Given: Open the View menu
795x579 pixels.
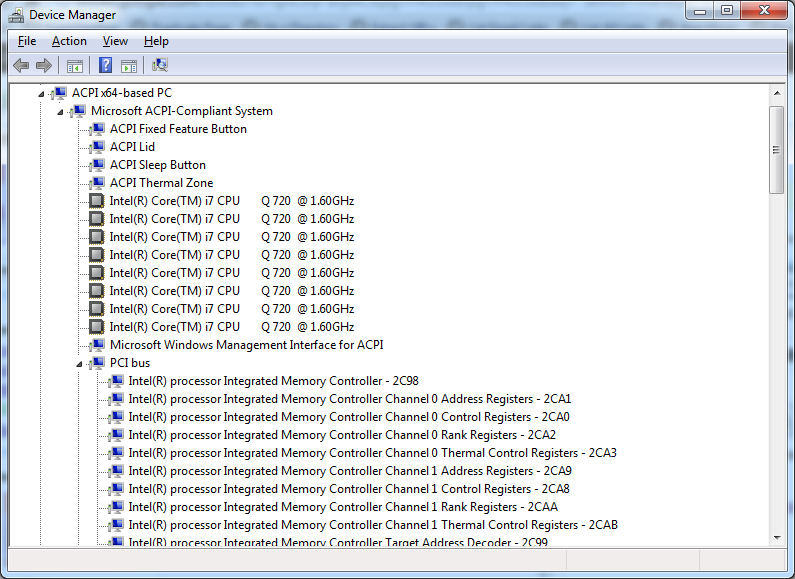Looking at the screenshot, I should click(115, 41).
